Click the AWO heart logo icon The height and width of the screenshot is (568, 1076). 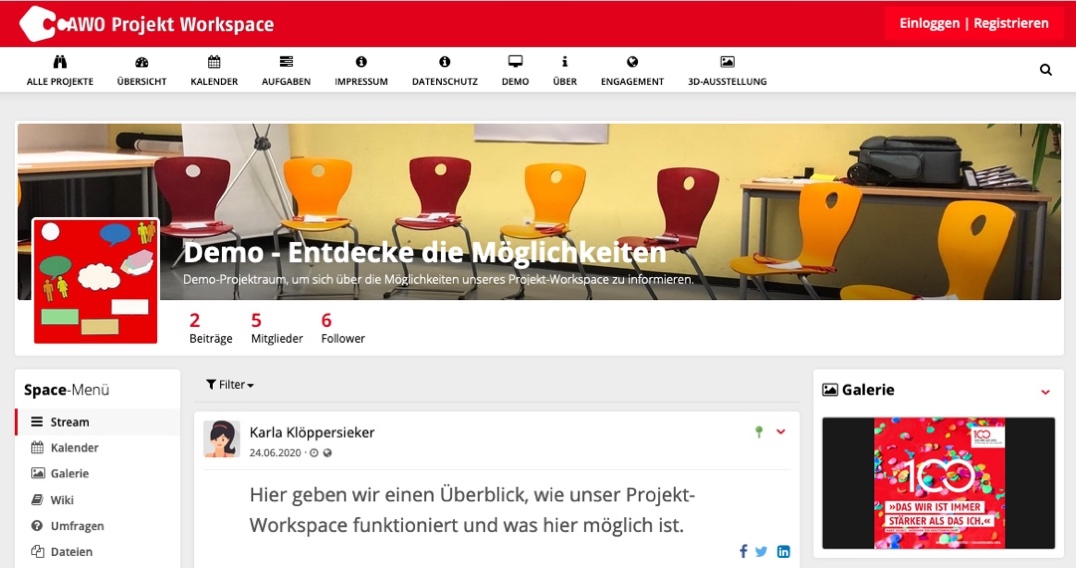click(x=38, y=24)
